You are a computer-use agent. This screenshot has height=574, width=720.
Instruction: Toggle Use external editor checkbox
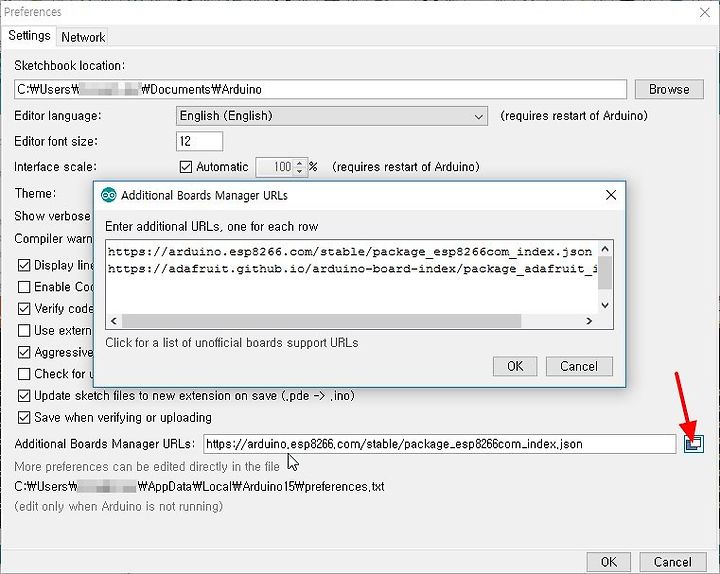click(x=24, y=330)
